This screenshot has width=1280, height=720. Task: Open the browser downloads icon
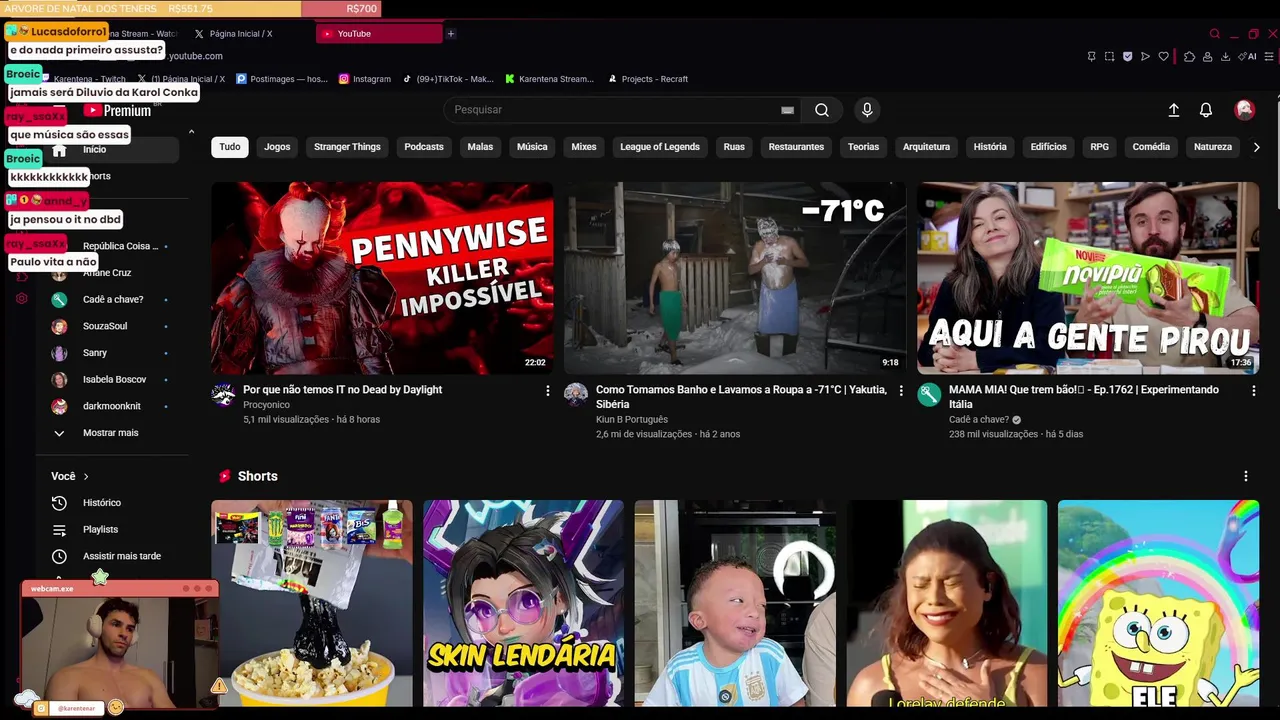pyautogui.click(x=1225, y=57)
